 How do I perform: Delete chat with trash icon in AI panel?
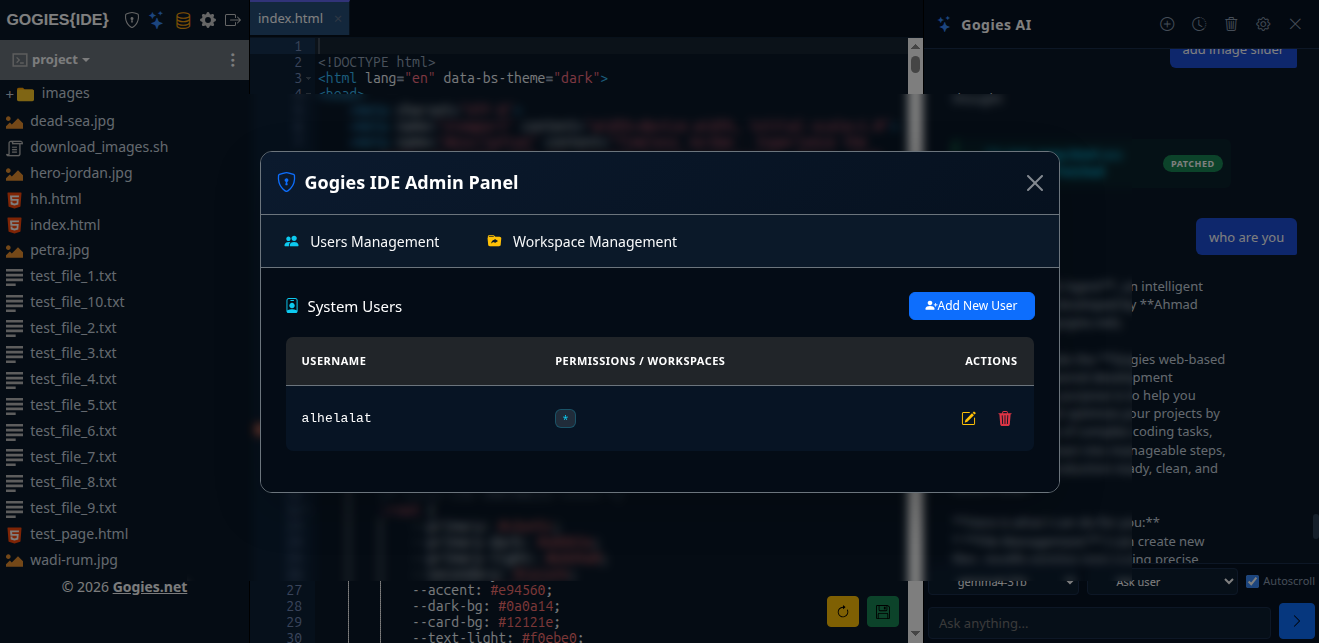coord(1231,24)
